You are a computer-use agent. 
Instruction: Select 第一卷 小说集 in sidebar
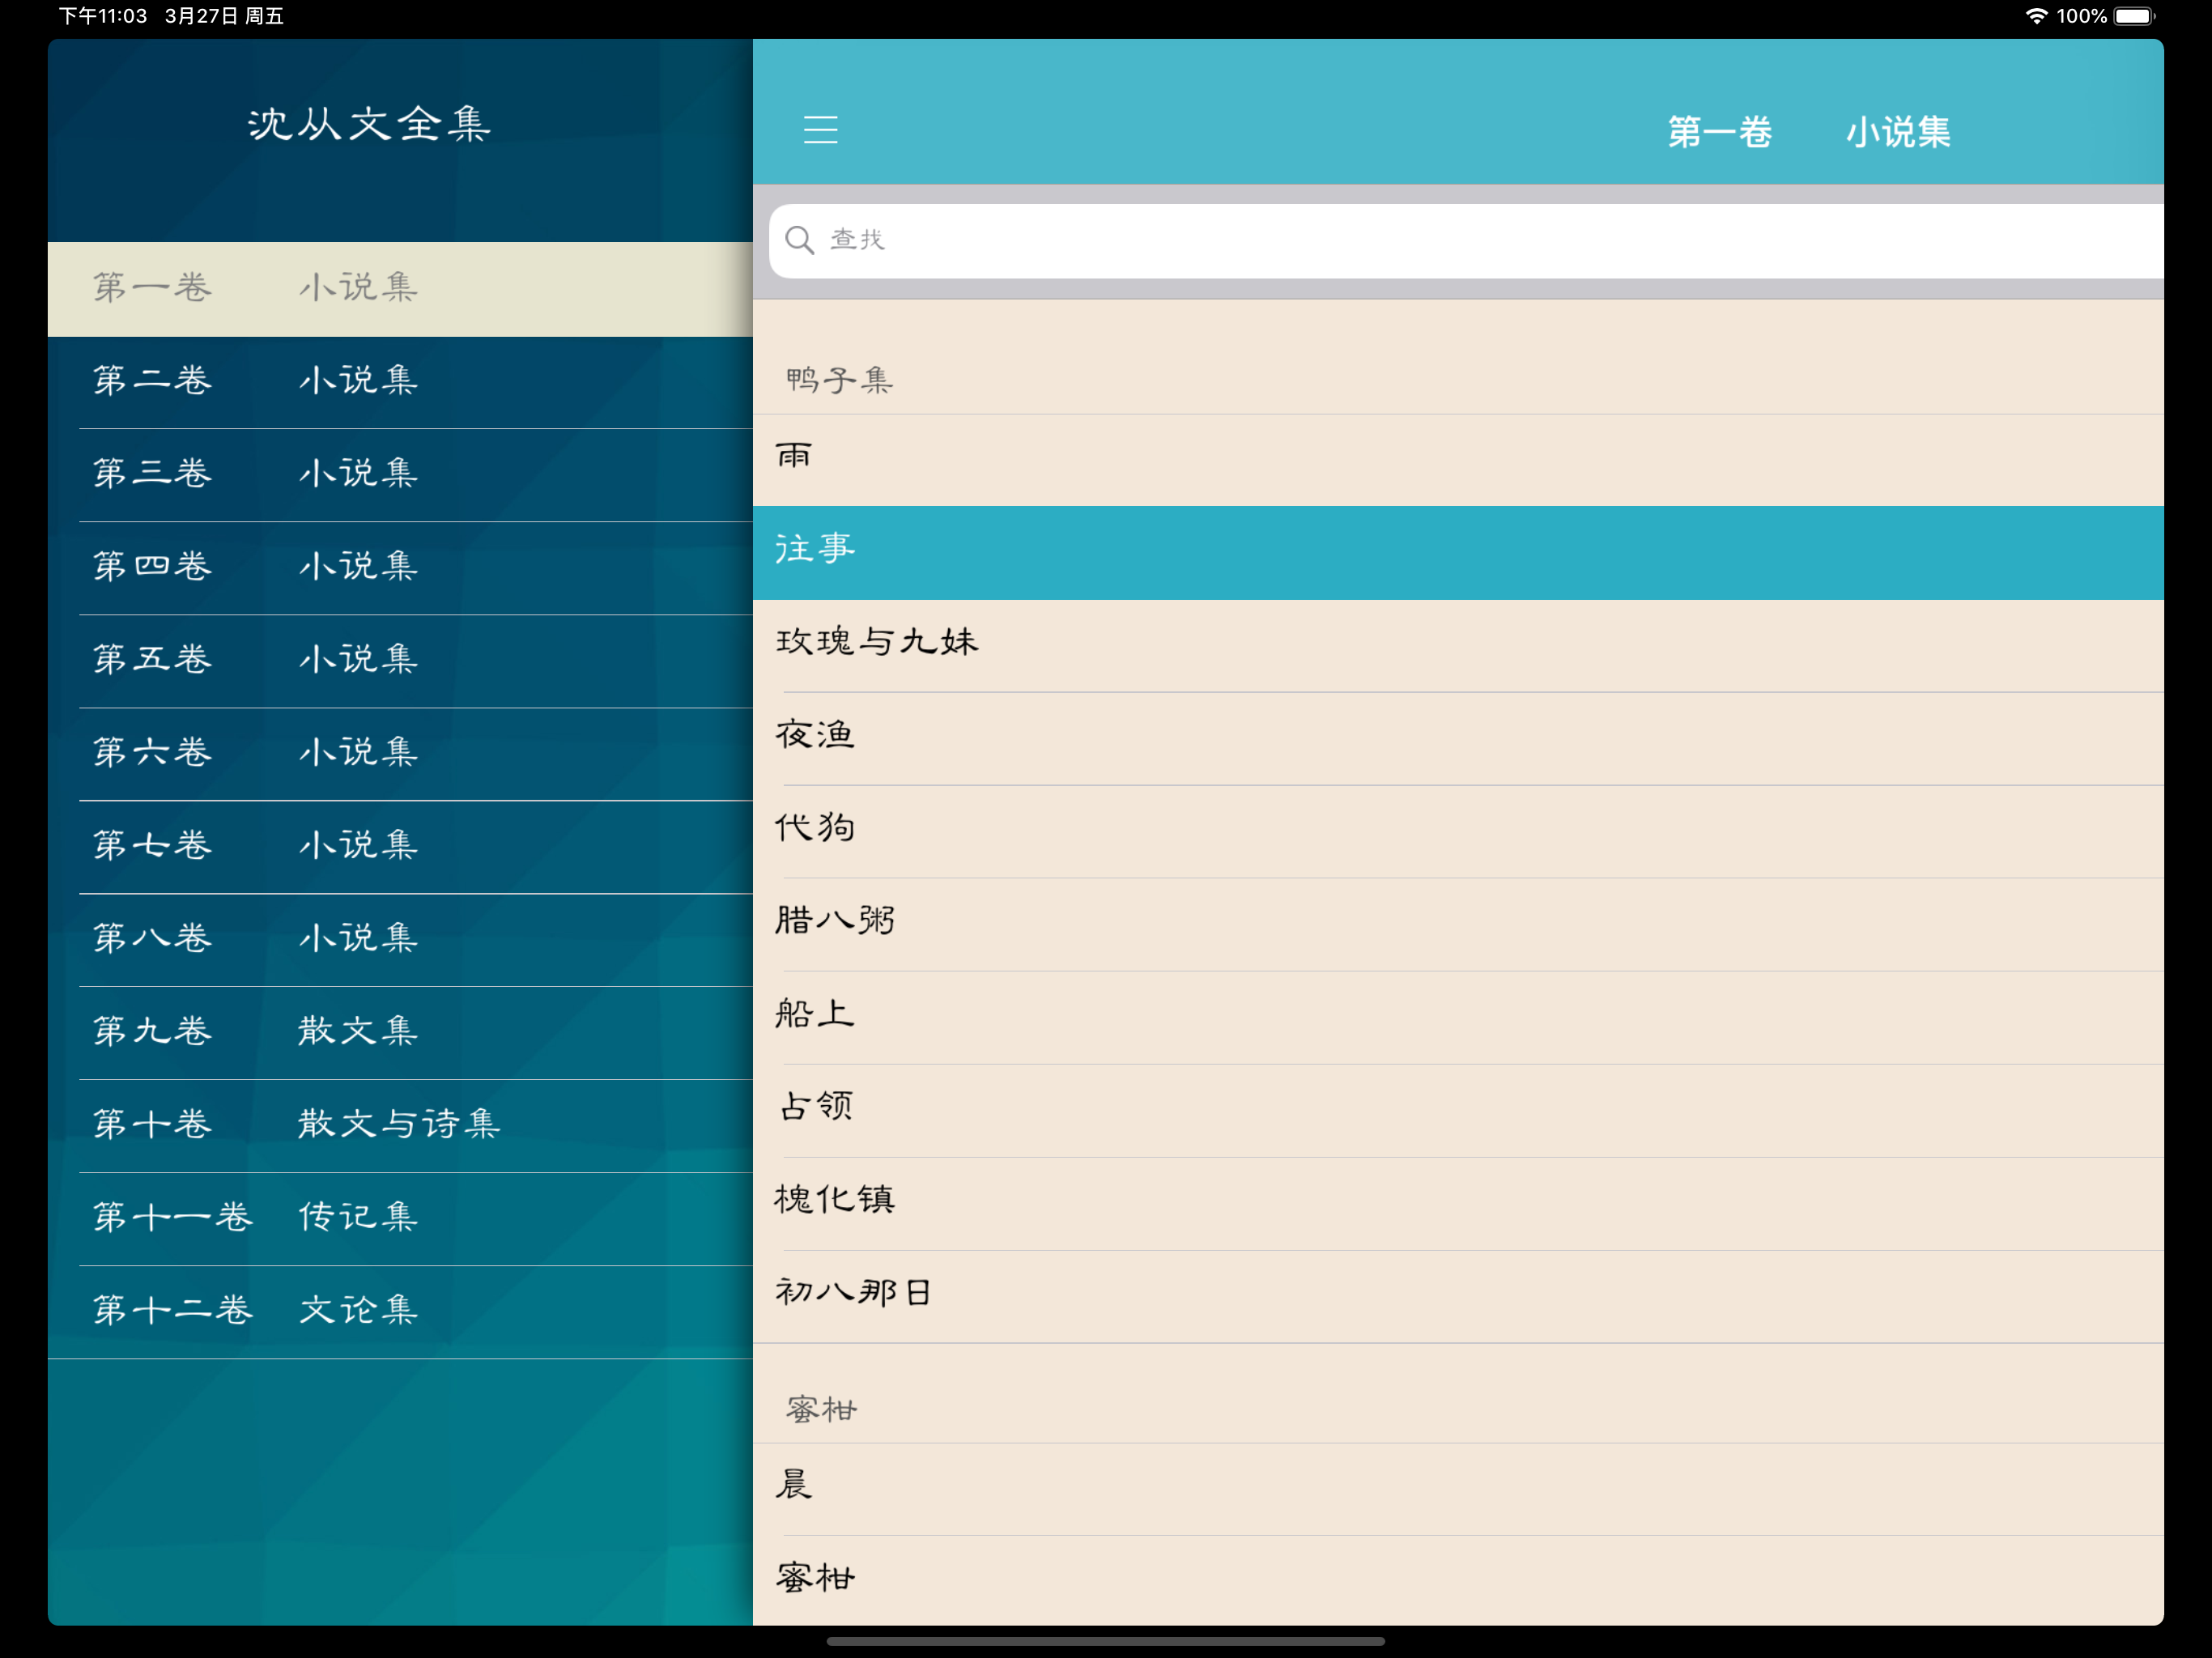(400, 289)
